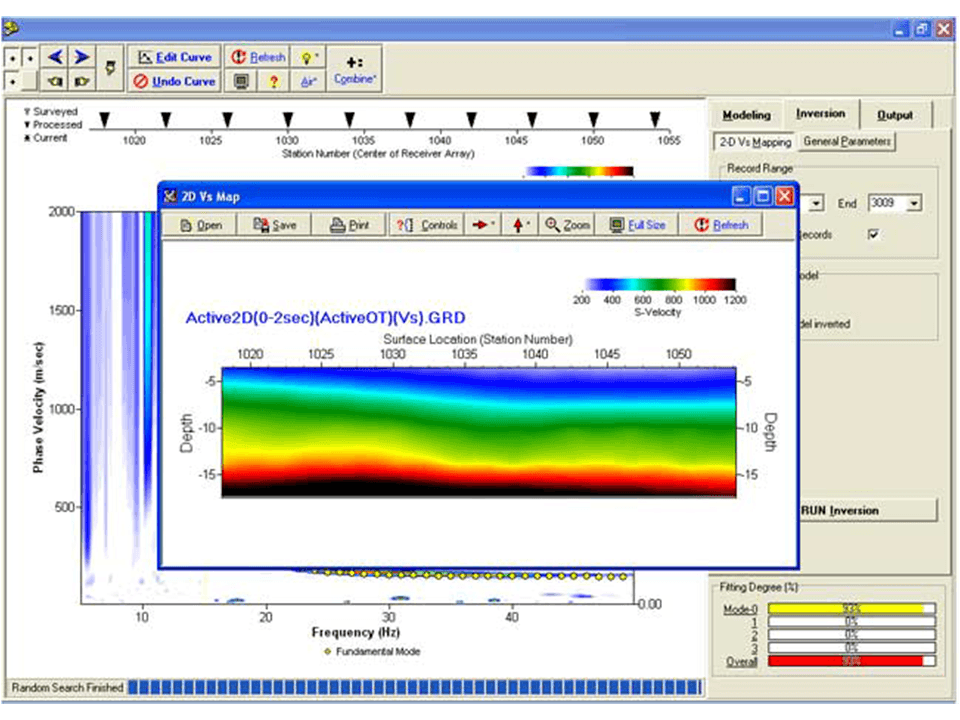Select the General Parameters sub-tab
This screenshot has height=720, width=960.
847,141
